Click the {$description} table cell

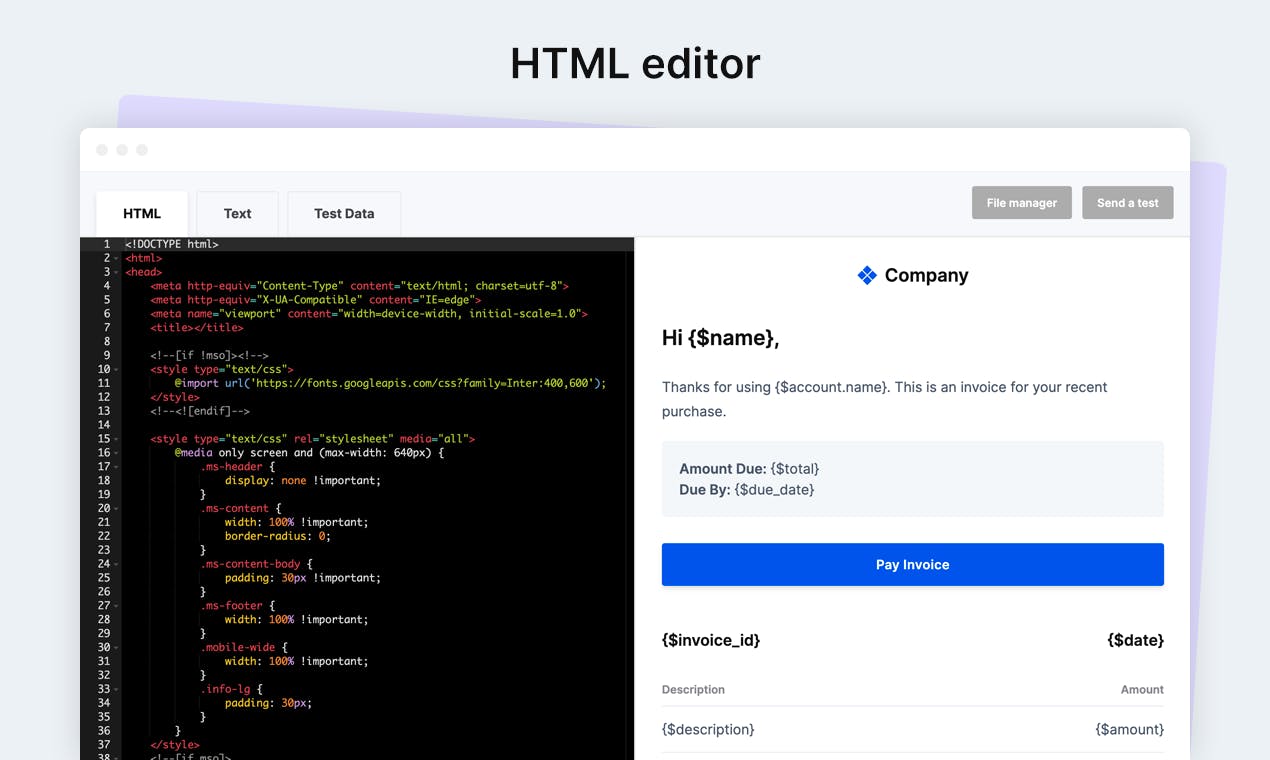coord(708,730)
